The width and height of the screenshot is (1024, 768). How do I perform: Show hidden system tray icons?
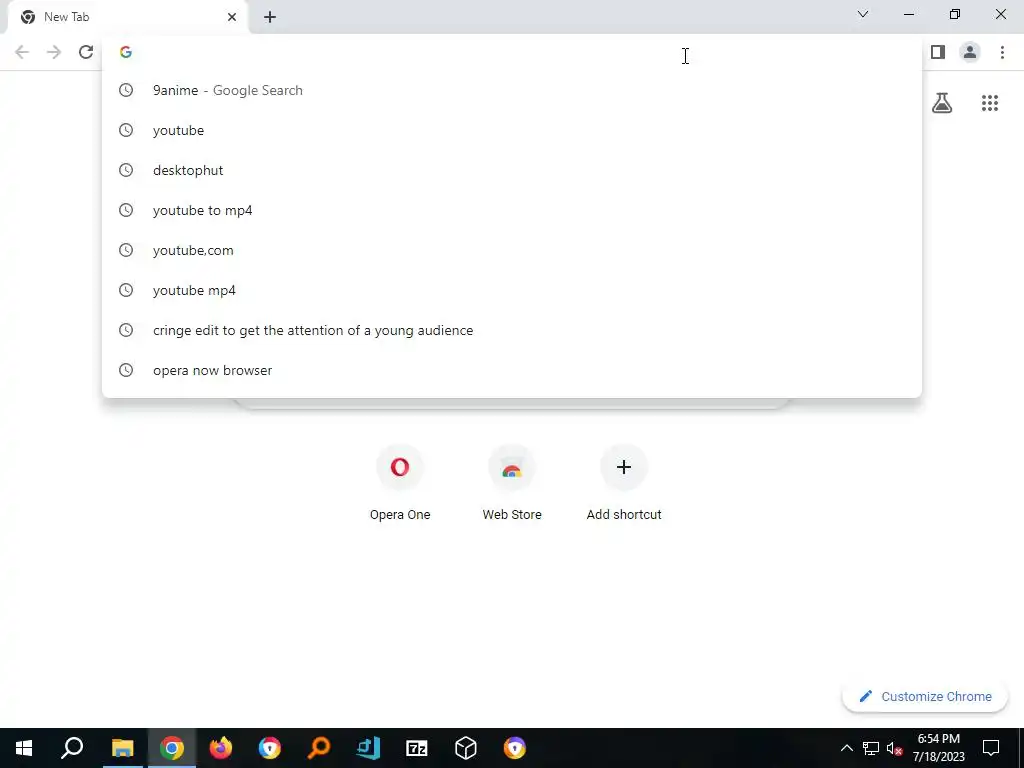point(846,748)
